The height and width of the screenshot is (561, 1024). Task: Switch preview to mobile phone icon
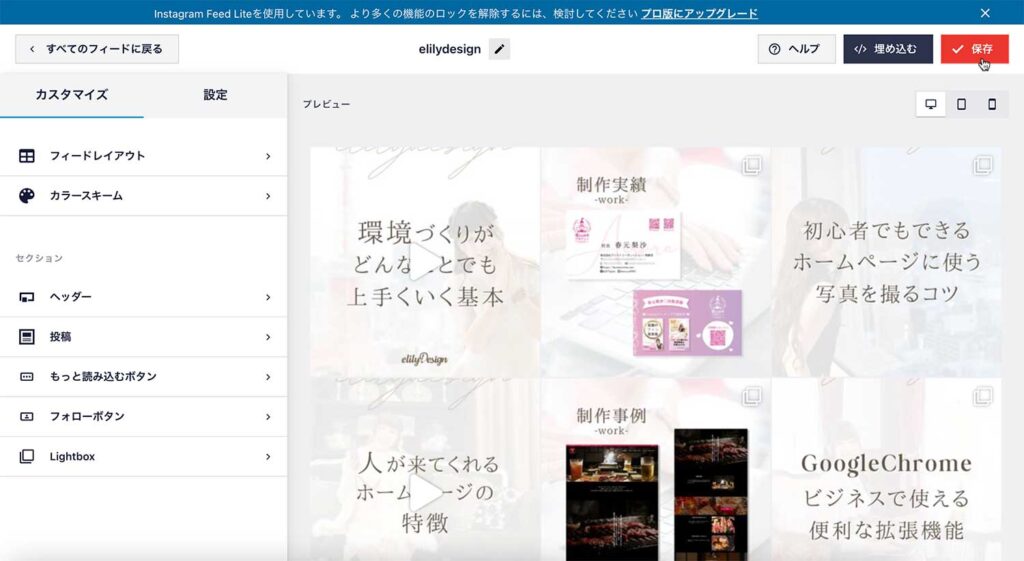pyautogui.click(x=992, y=104)
